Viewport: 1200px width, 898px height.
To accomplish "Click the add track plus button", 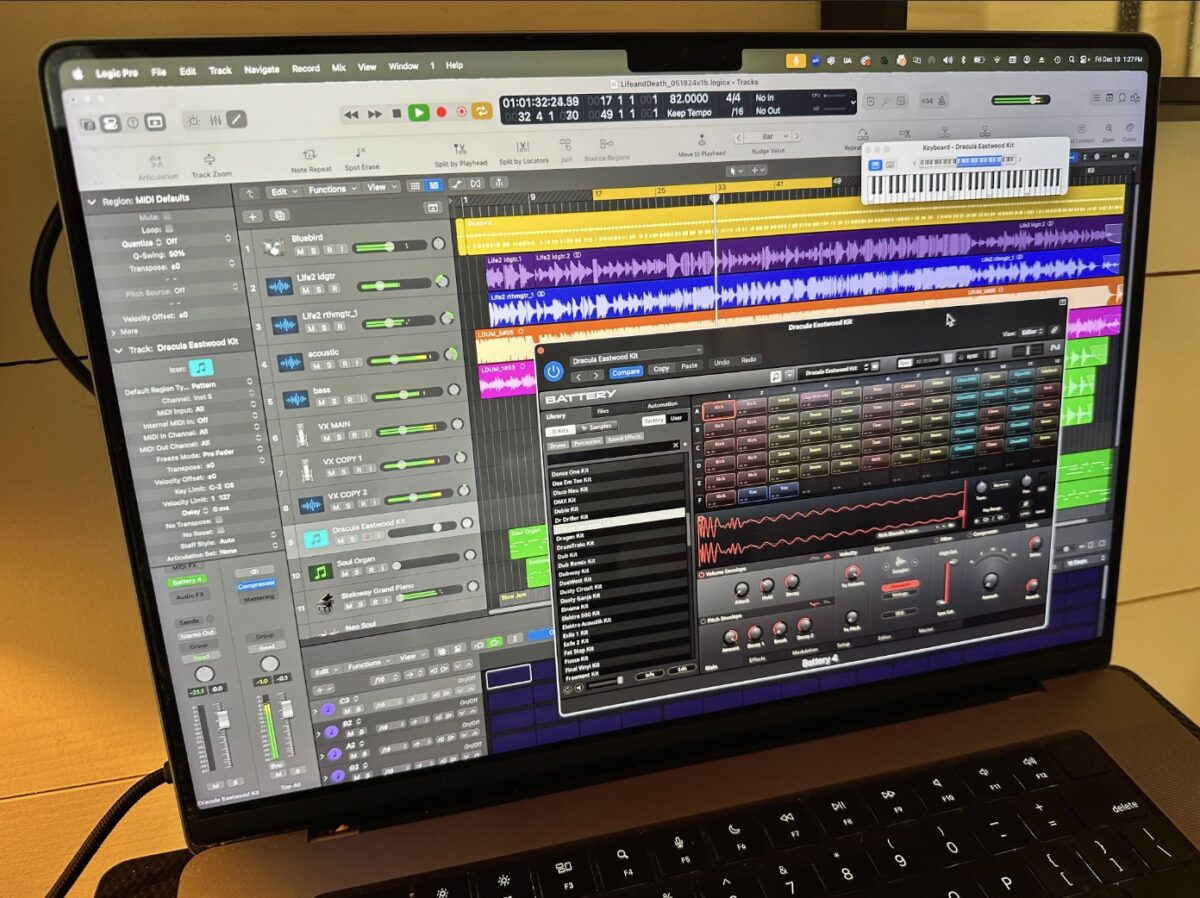I will click(x=254, y=216).
